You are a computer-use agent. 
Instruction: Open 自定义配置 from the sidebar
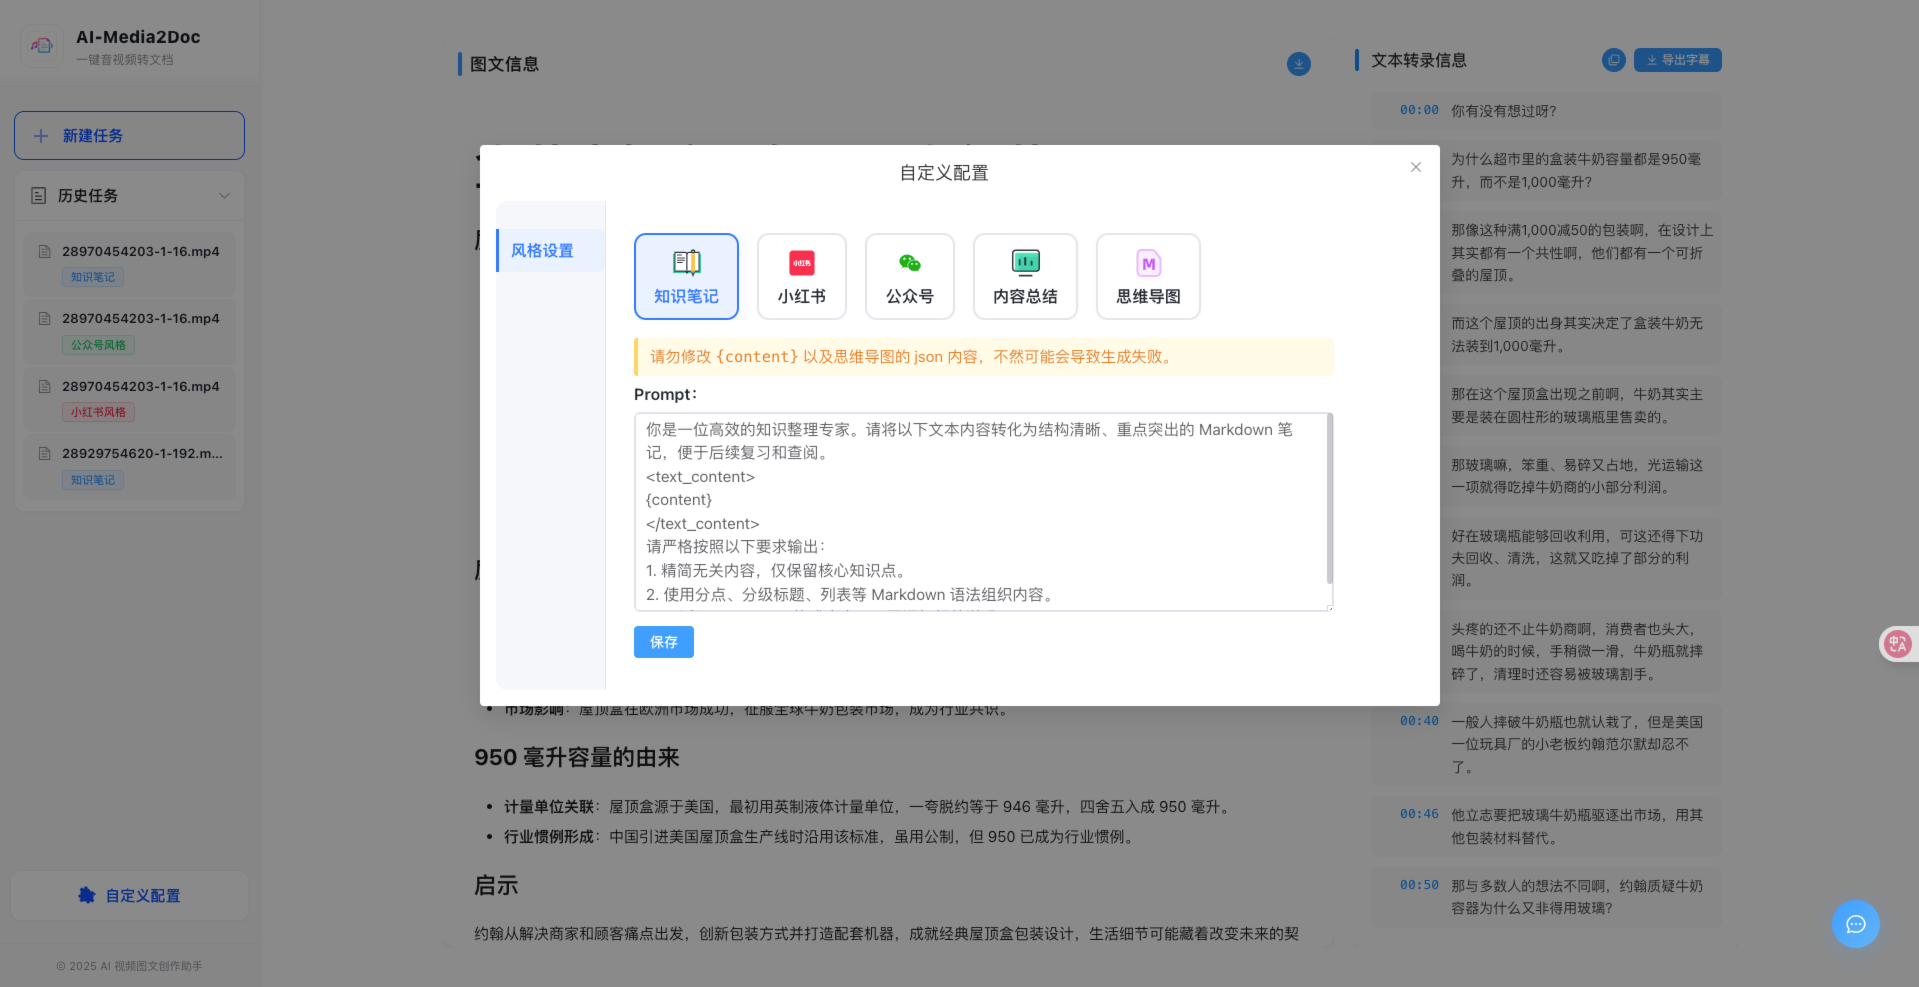click(128, 895)
